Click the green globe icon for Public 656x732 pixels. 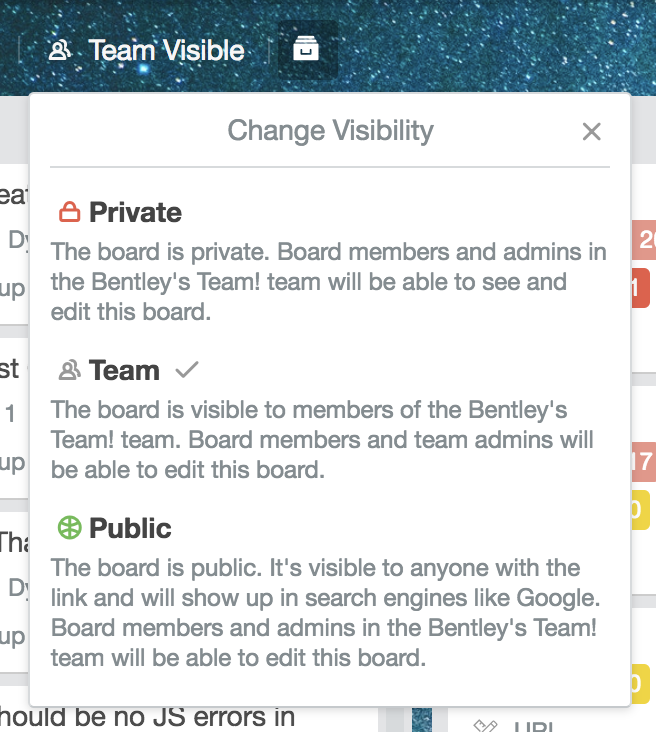pyautogui.click(x=69, y=528)
